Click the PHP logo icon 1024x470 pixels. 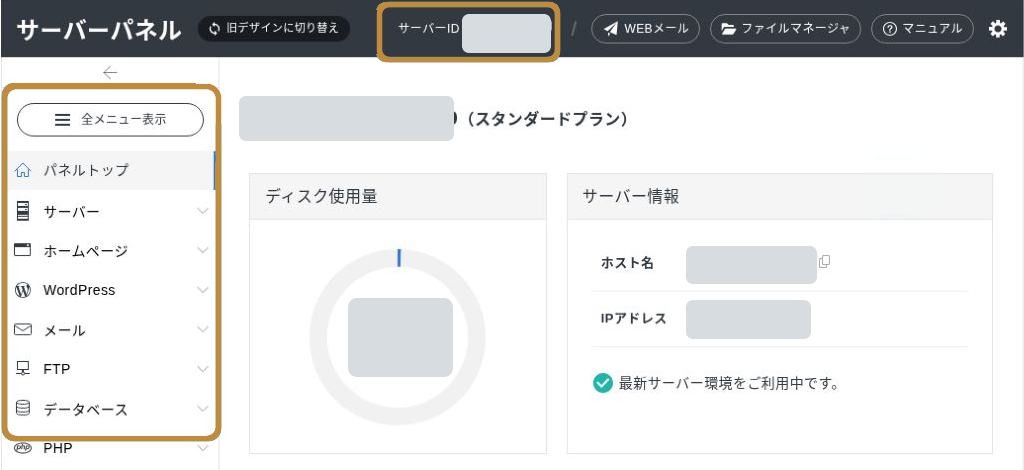click(x=23, y=448)
